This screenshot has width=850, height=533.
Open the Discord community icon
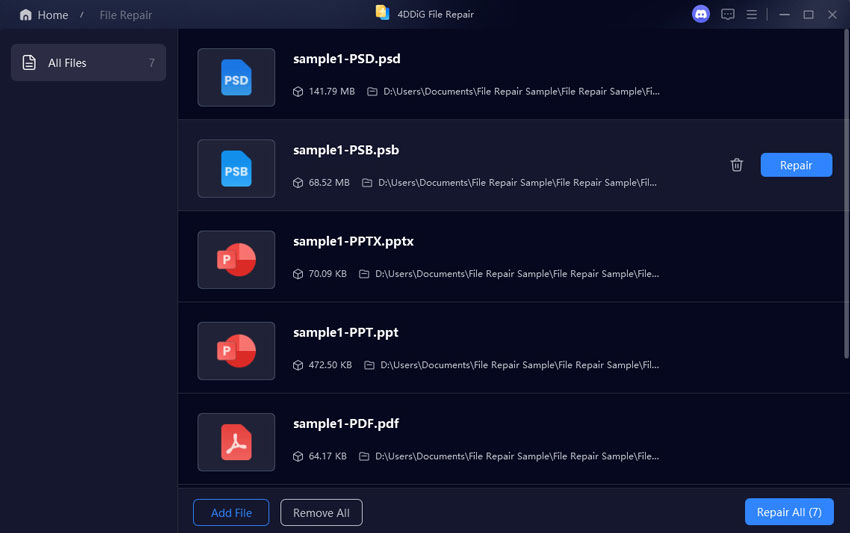pos(700,14)
